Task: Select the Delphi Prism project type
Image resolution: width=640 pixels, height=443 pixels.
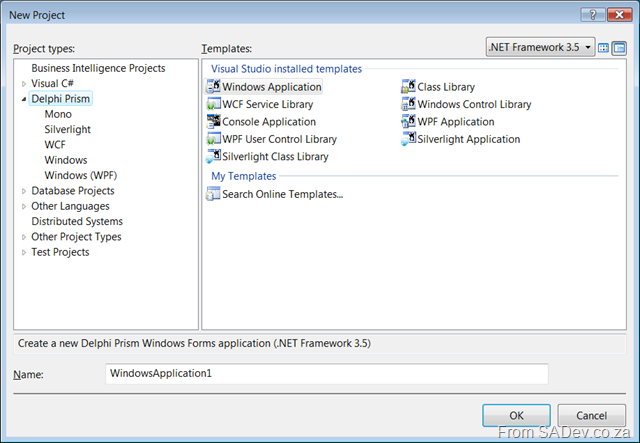Action: coord(60,98)
